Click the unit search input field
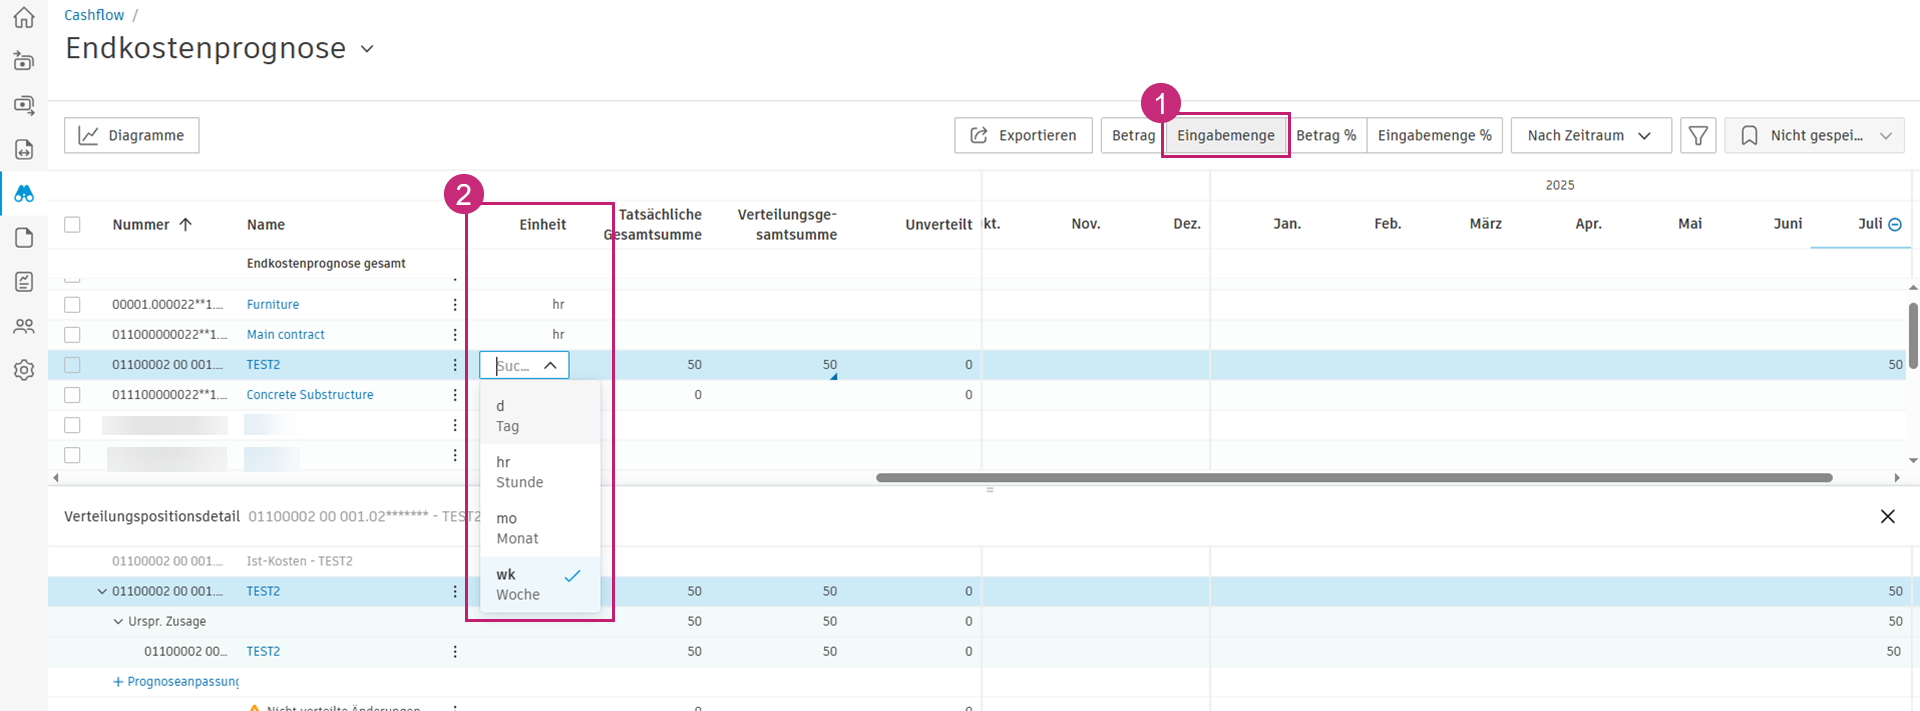1920x711 pixels. [x=514, y=365]
